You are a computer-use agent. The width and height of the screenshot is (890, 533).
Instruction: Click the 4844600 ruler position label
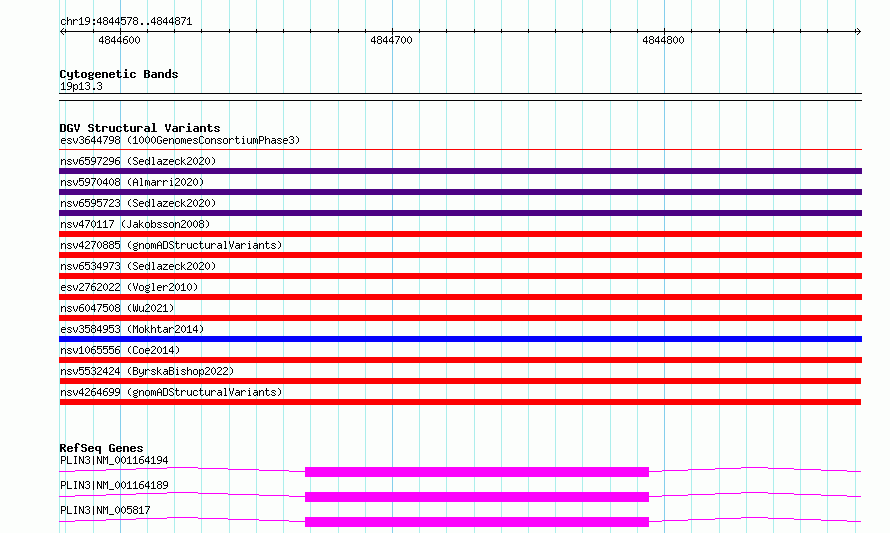[119, 40]
